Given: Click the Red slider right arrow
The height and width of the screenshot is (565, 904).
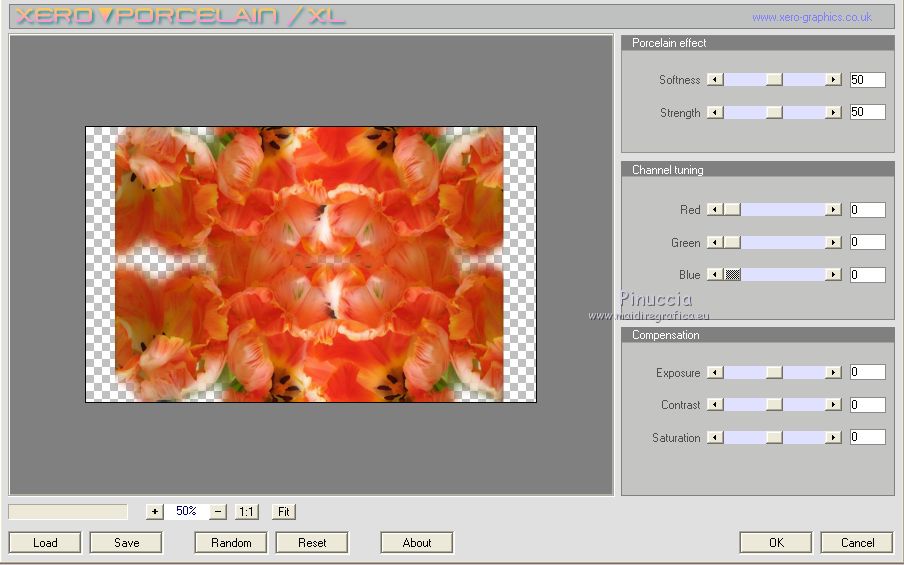Looking at the screenshot, I should pos(833,210).
